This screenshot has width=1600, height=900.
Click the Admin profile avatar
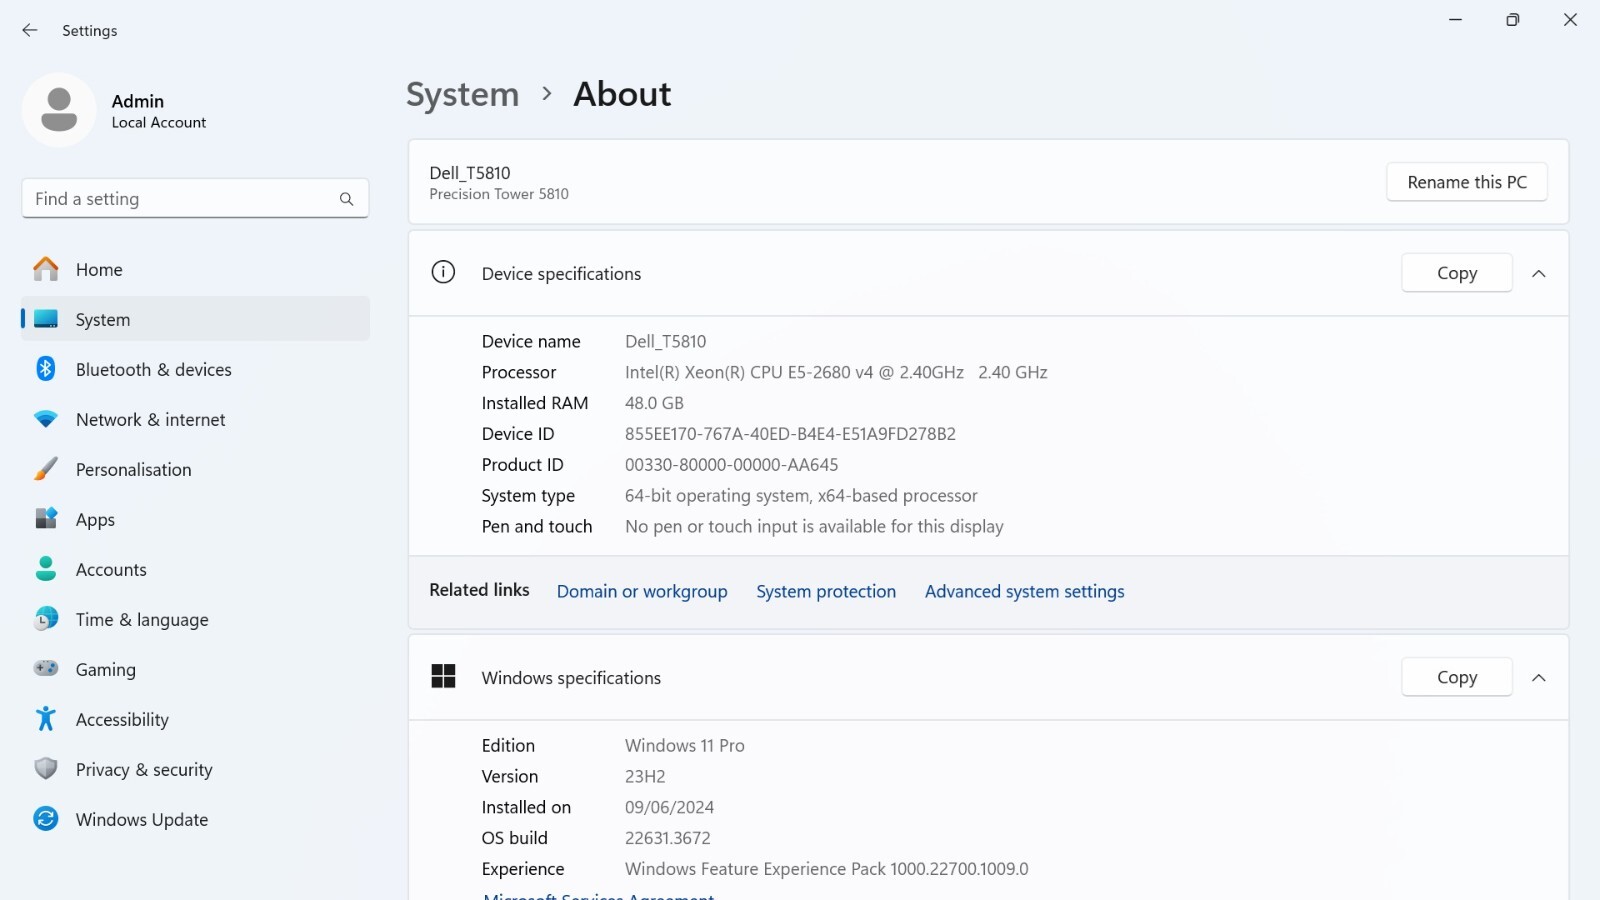click(59, 110)
